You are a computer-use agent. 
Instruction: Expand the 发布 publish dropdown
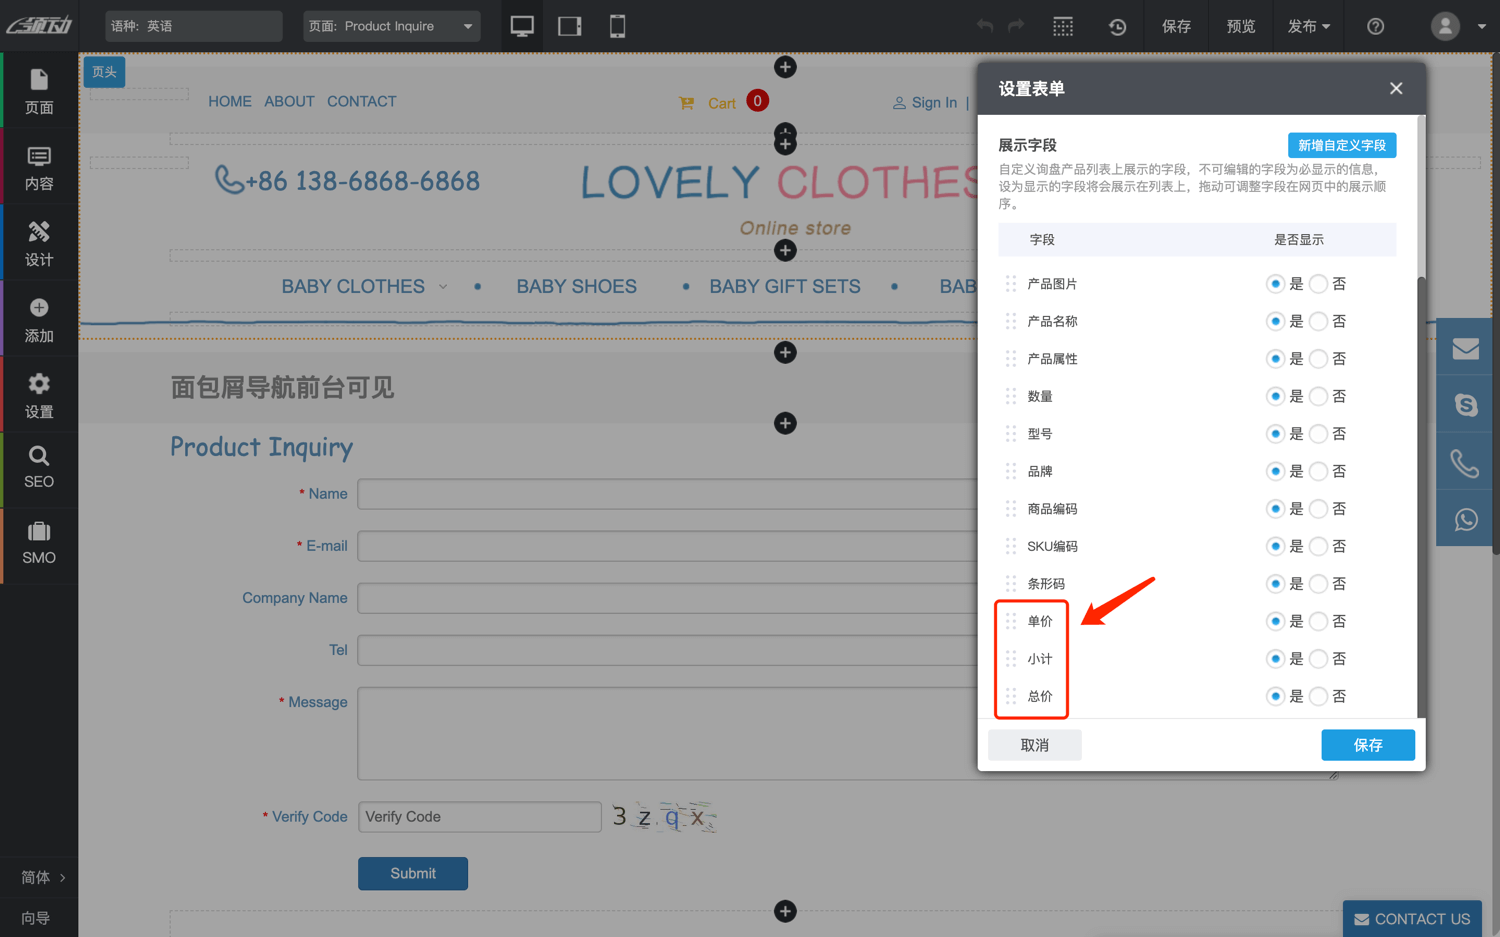[x=1308, y=27]
